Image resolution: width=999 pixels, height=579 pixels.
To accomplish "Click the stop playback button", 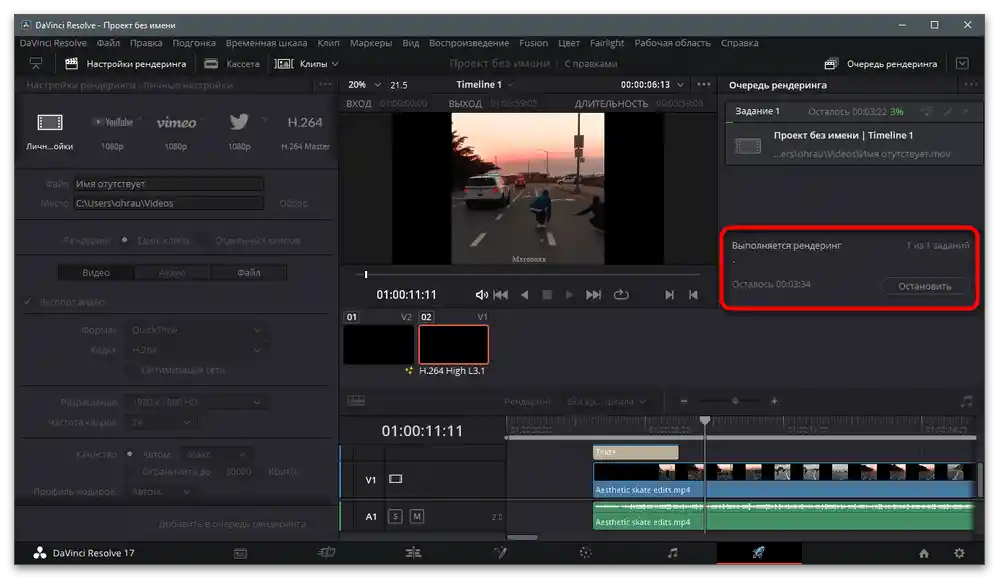I will [x=547, y=295].
